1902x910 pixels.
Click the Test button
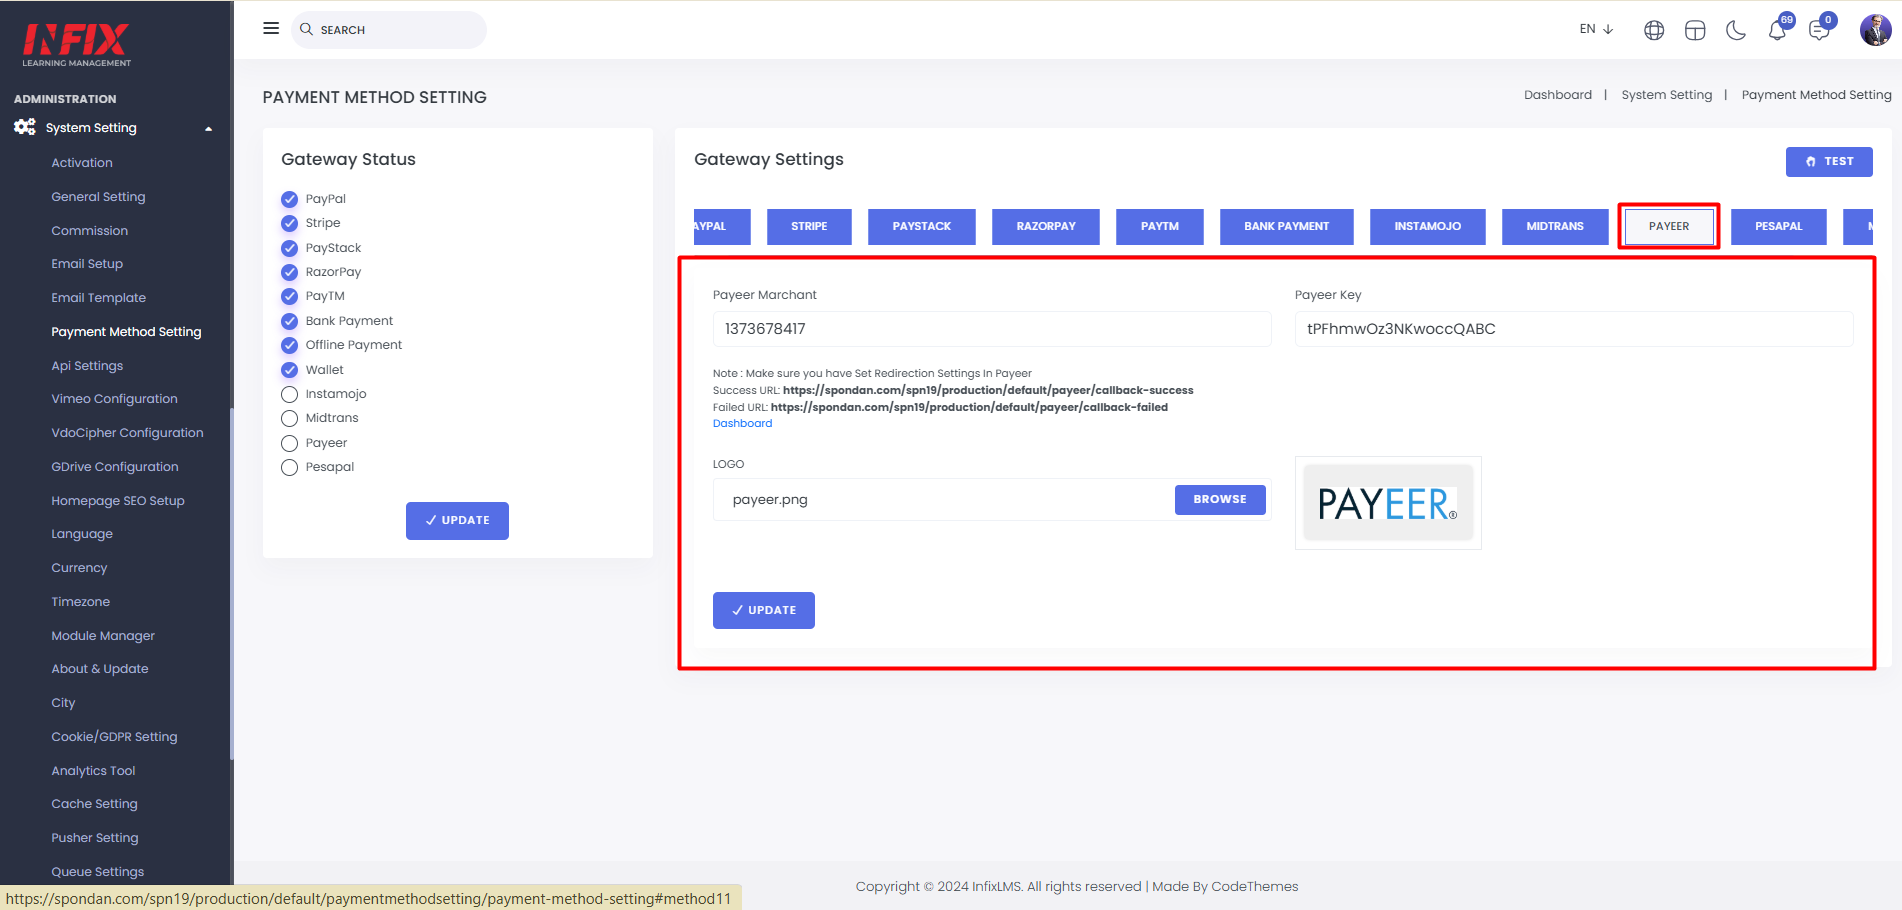pyautogui.click(x=1829, y=162)
